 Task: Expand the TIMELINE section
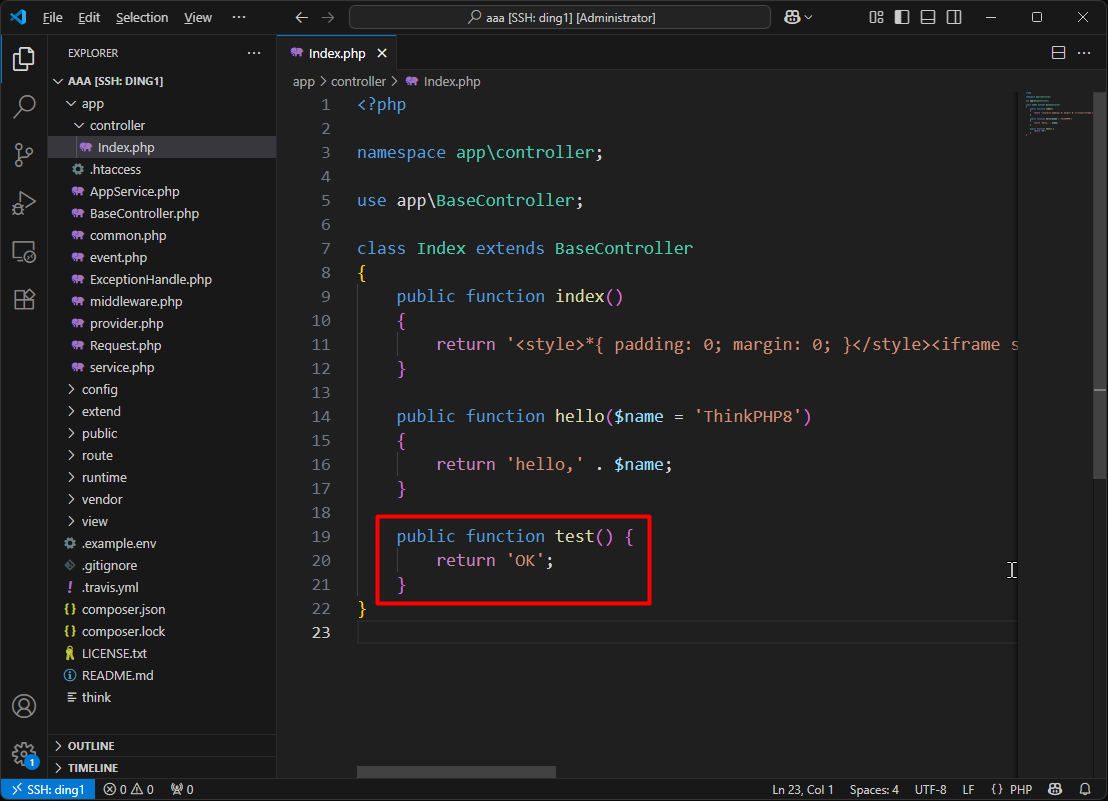click(163, 768)
